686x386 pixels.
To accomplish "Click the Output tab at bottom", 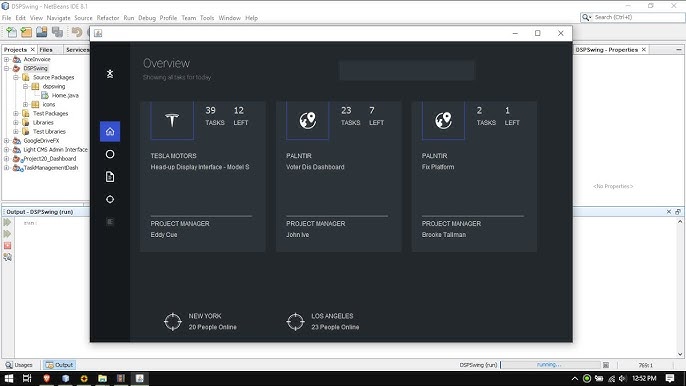I will point(60,365).
